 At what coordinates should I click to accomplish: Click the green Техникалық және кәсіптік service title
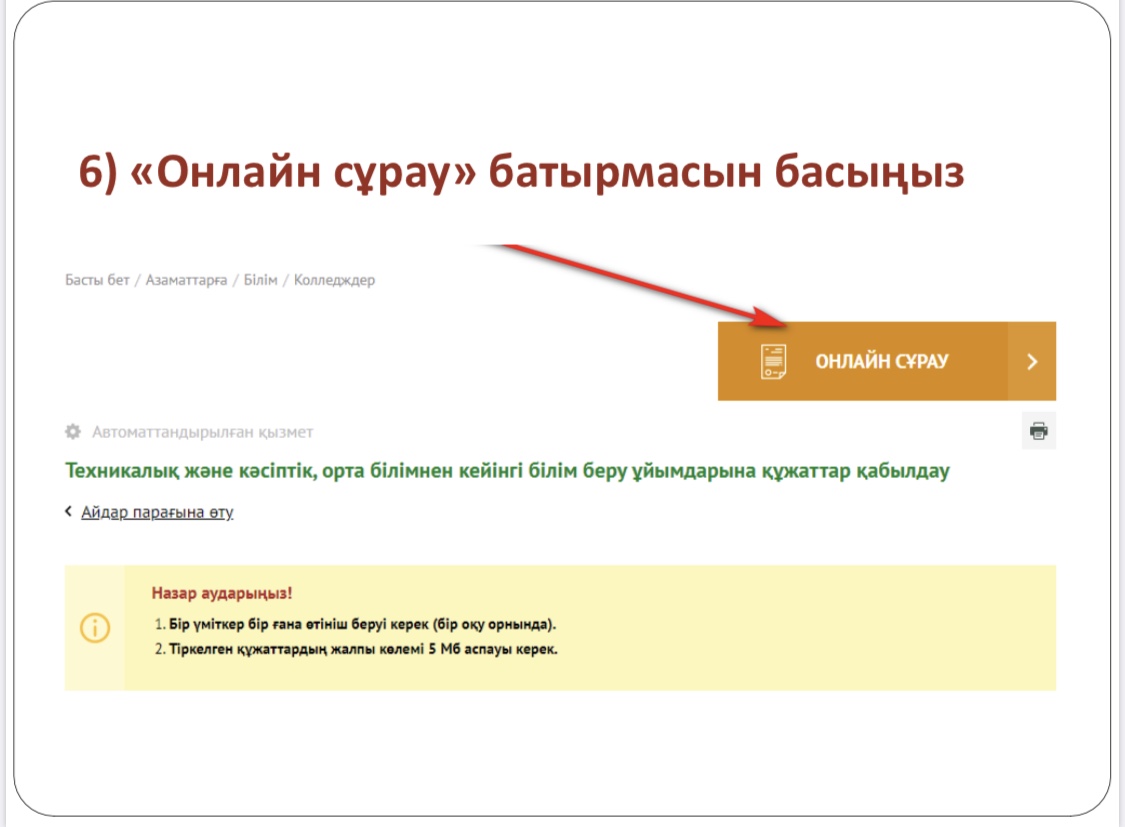(x=506, y=471)
